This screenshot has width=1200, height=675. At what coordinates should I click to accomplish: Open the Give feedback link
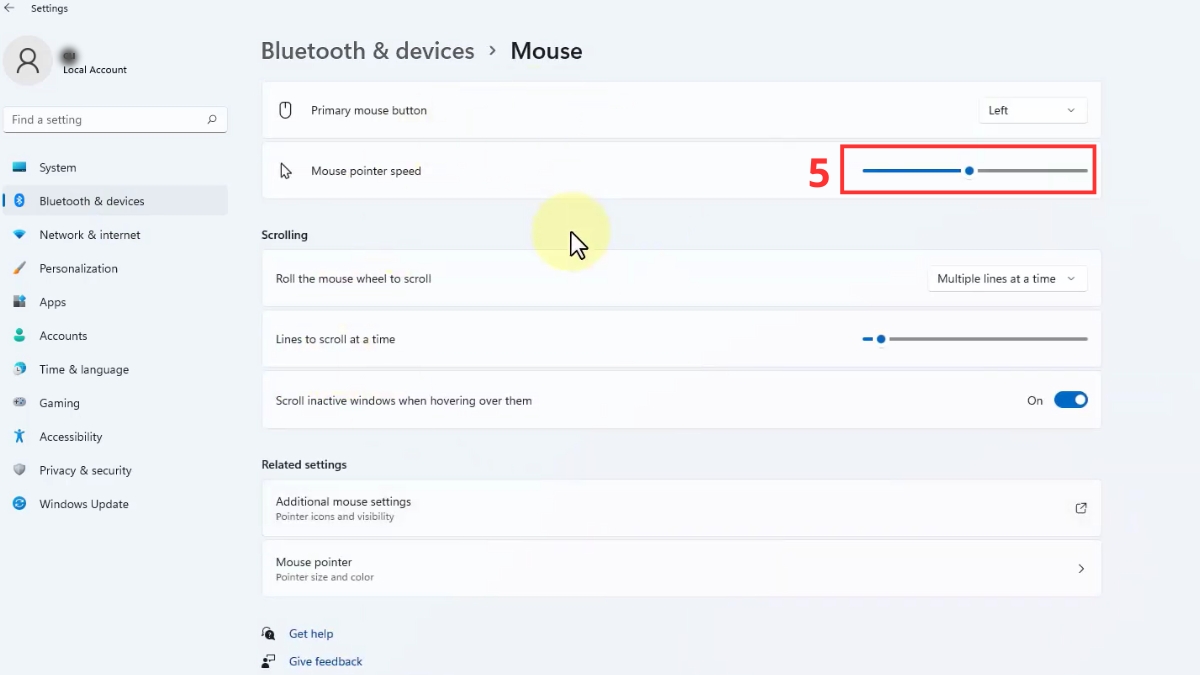click(325, 661)
